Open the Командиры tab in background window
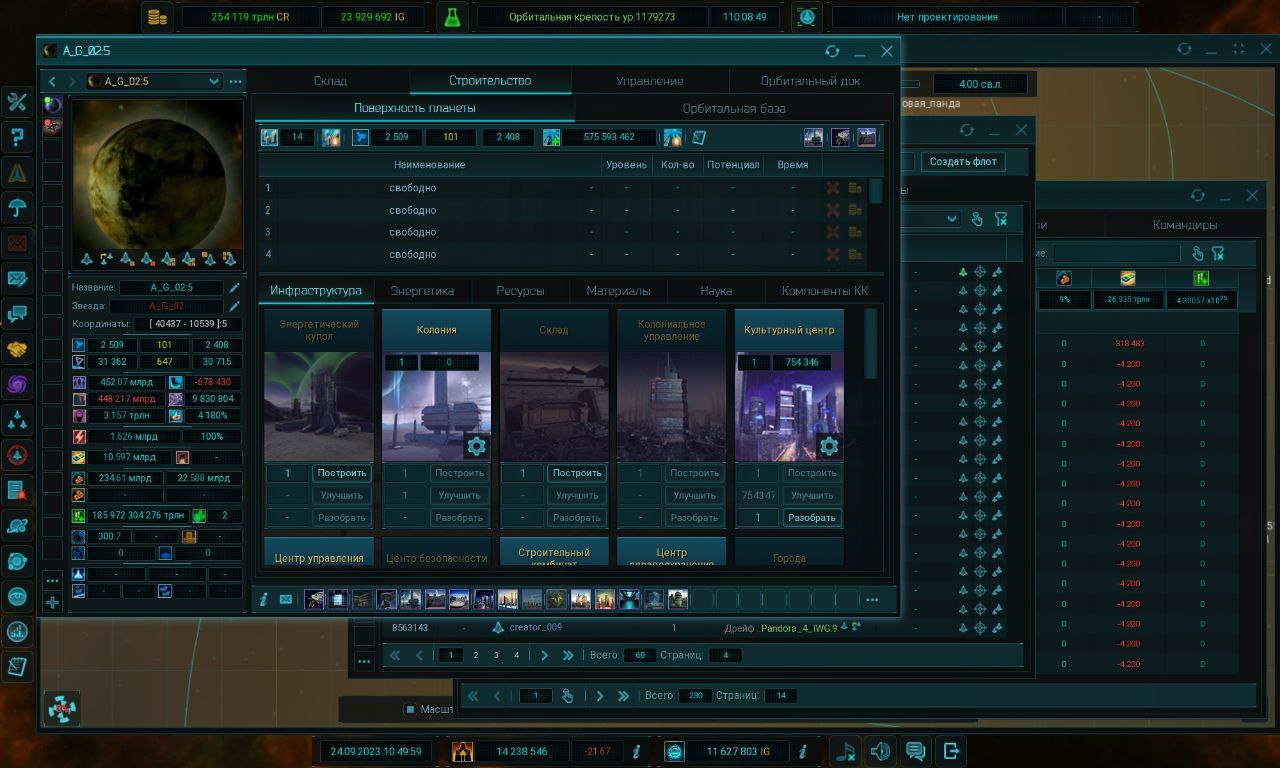The width and height of the screenshot is (1280, 768). point(1185,225)
